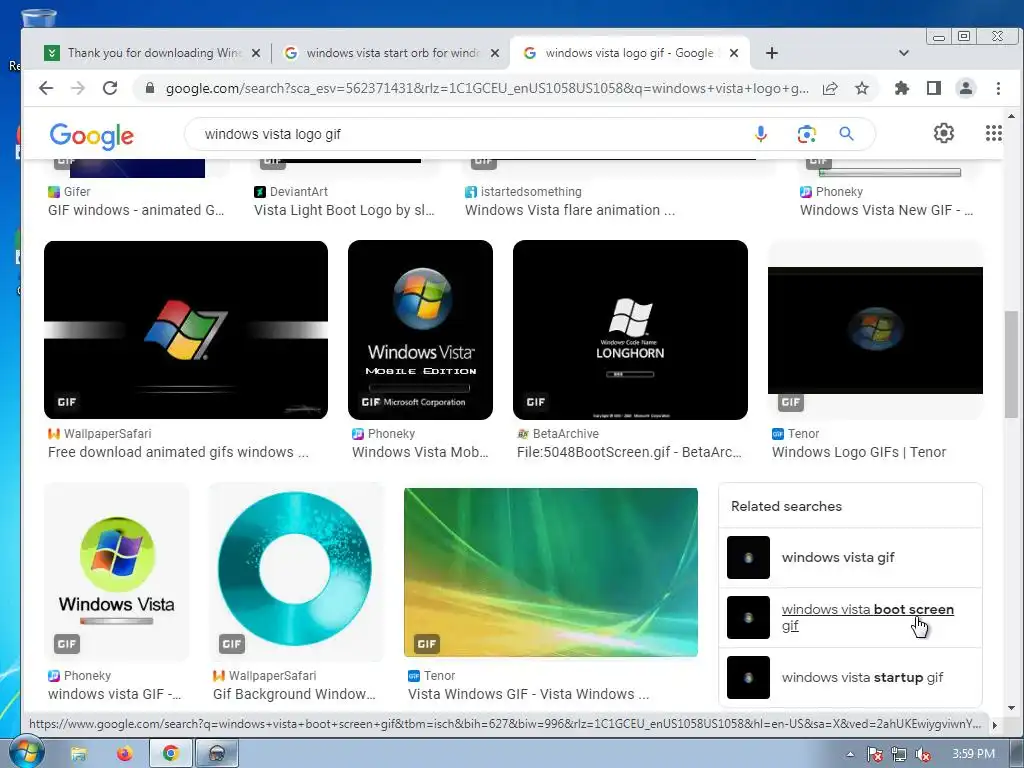1024x768 pixels.
Task: Show hidden system tray icons
Action: click(x=850, y=754)
